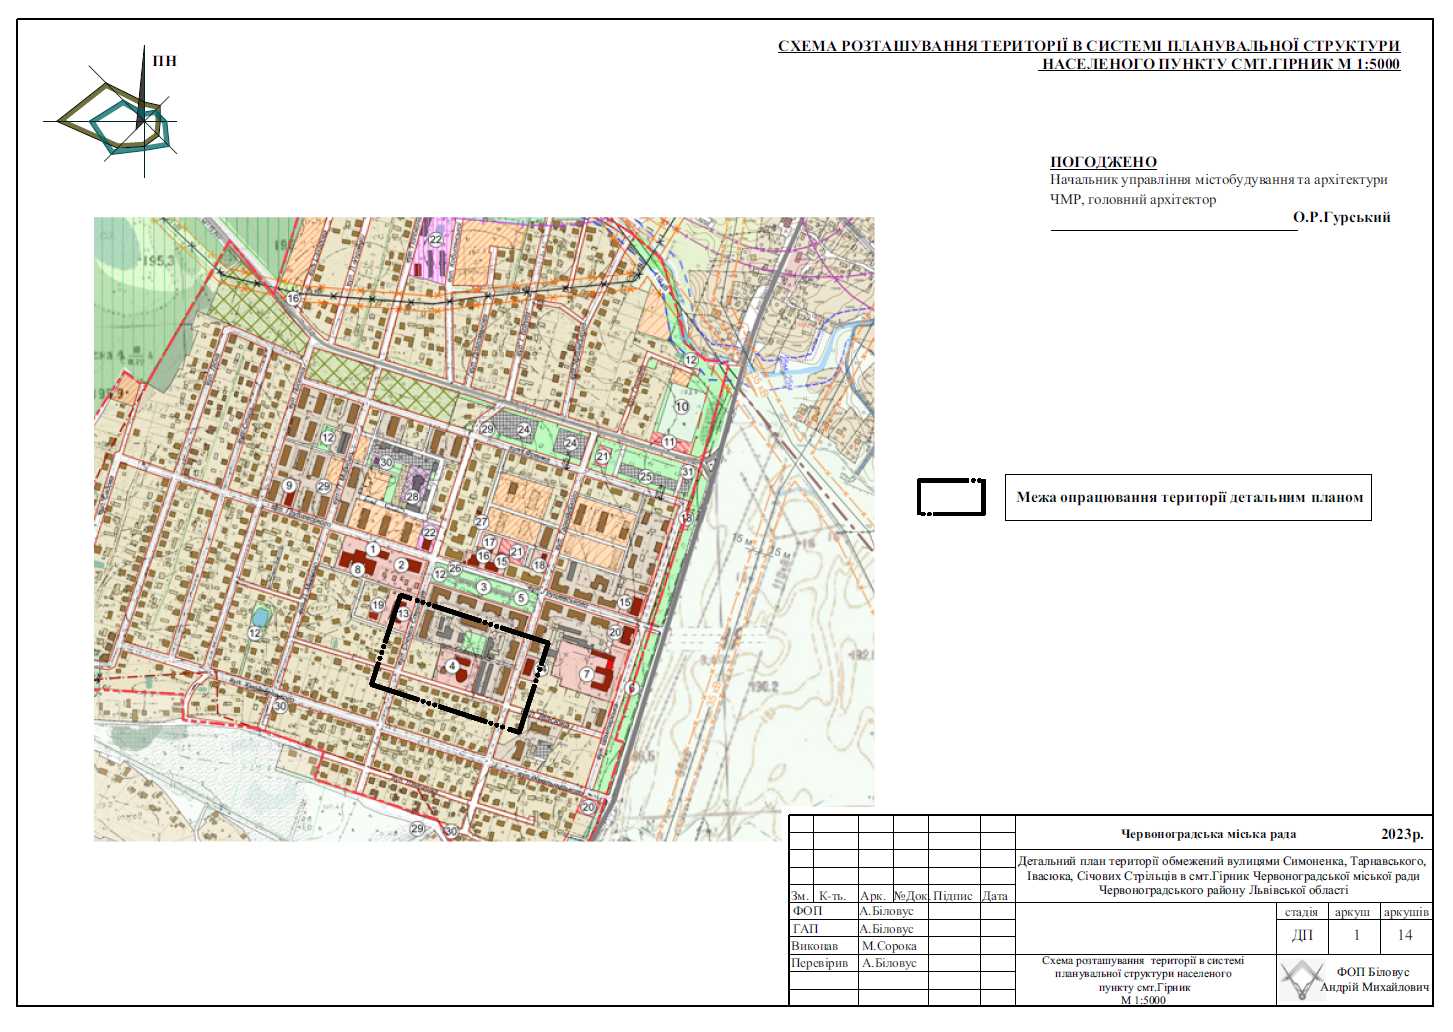
Task: Click the underlined 'ПОГОДЖЕНО' heading
Action: (x=1103, y=162)
